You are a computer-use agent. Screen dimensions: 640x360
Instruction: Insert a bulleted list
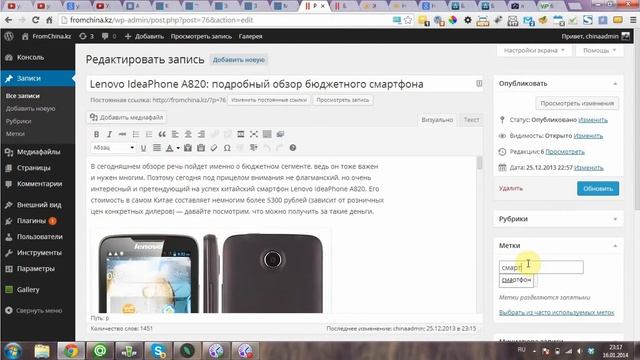click(x=136, y=134)
